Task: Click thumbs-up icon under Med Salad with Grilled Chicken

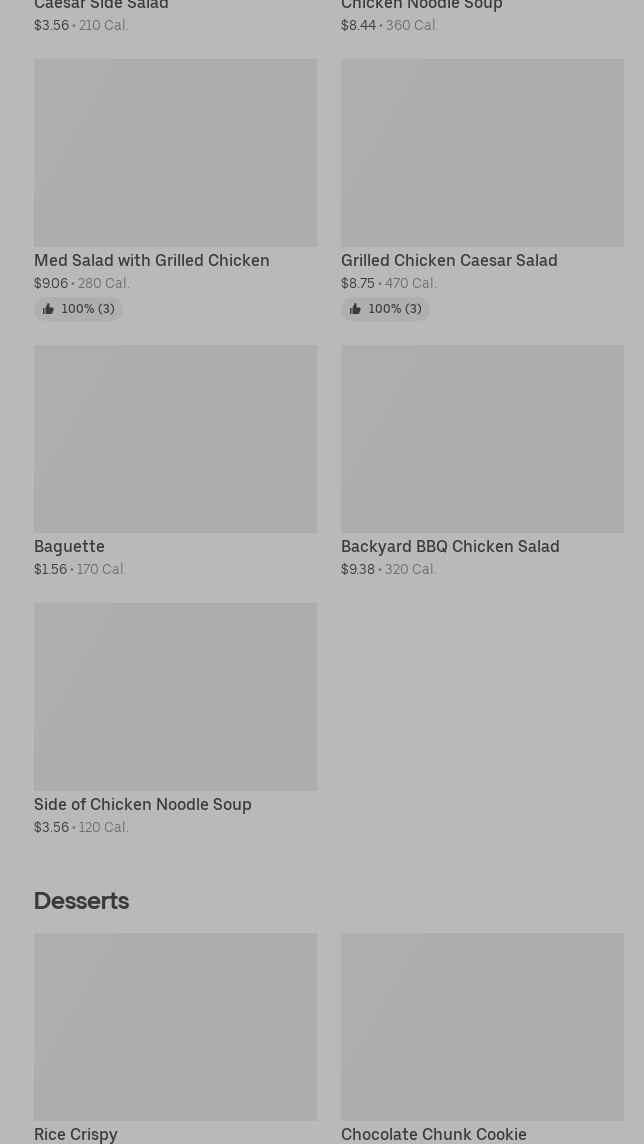Action: coord(48,310)
